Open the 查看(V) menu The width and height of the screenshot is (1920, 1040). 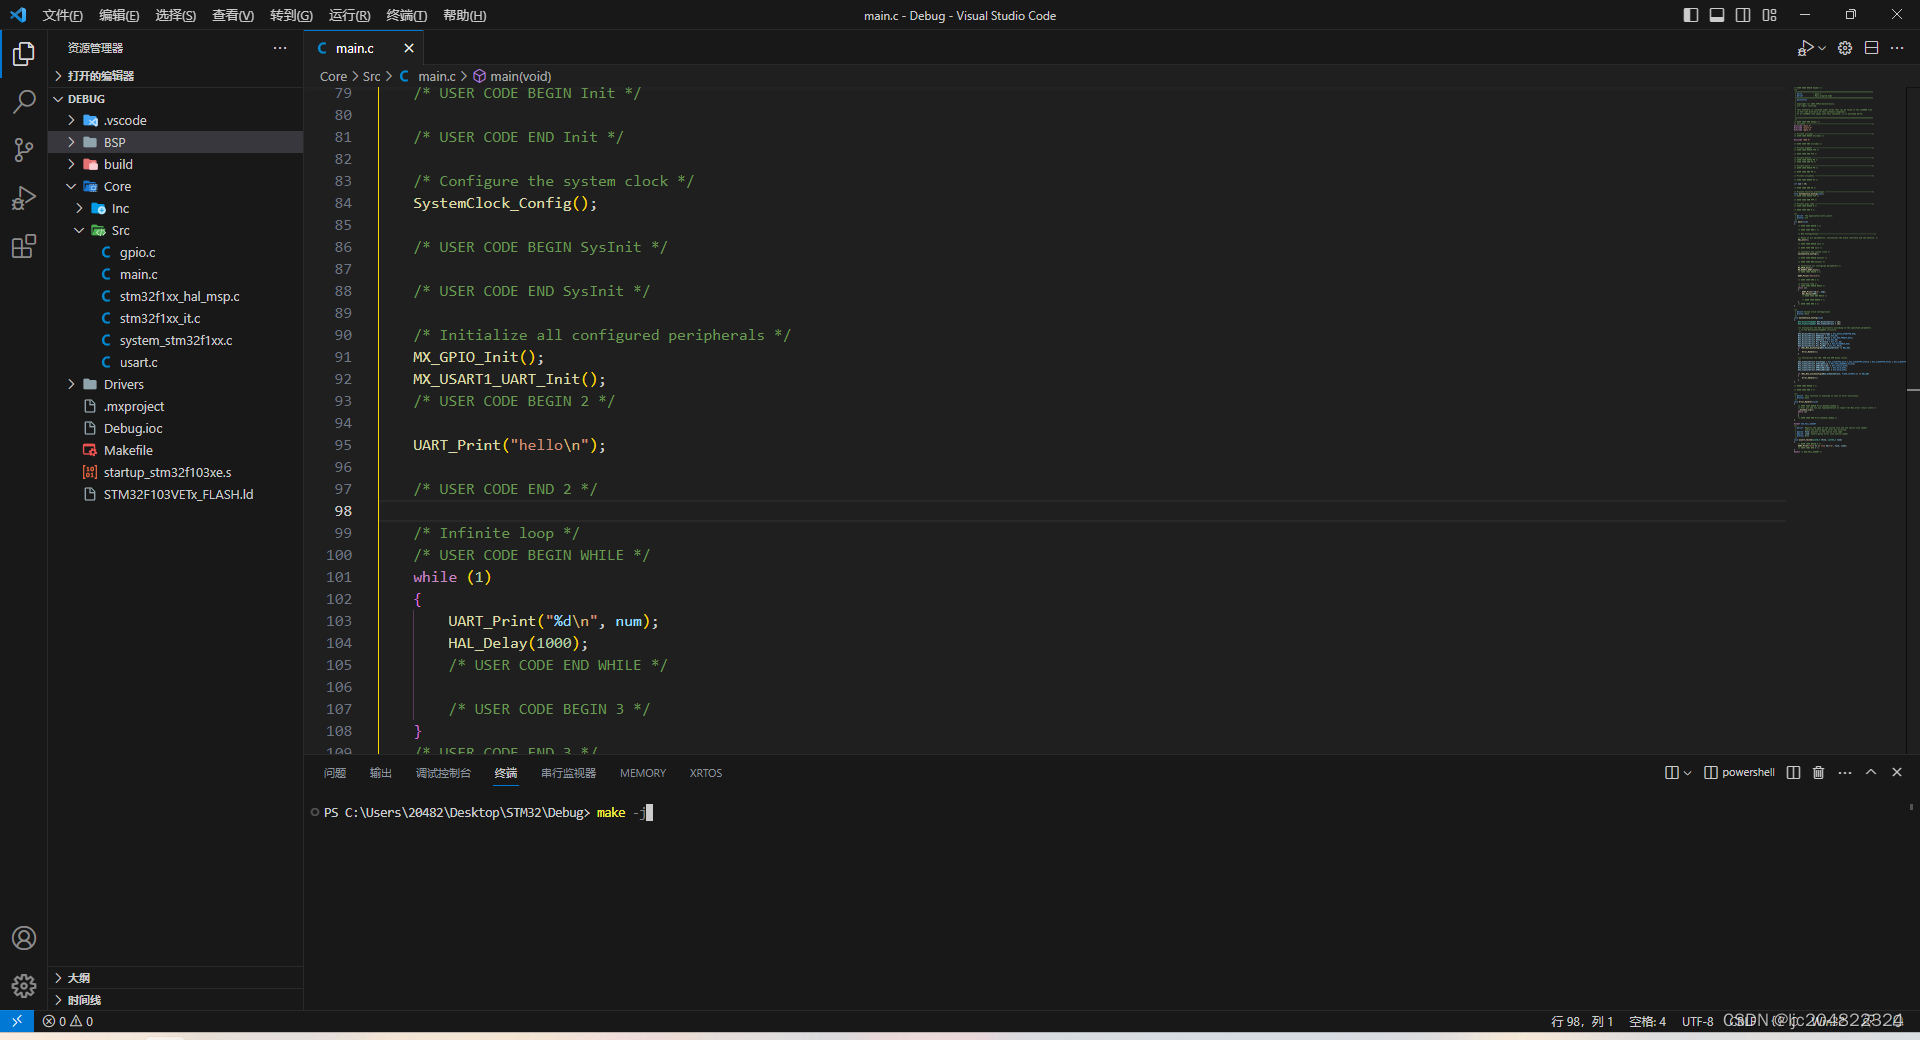click(x=233, y=15)
